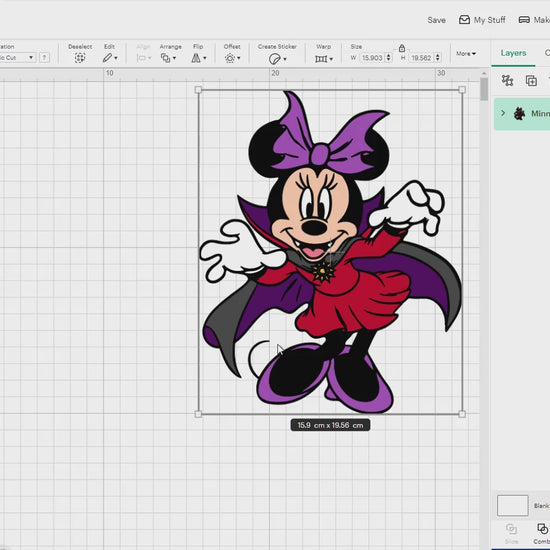Image resolution: width=550 pixels, height=550 pixels.
Task: Expand the Edit dropdown arrow
Action: click(116, 58)
